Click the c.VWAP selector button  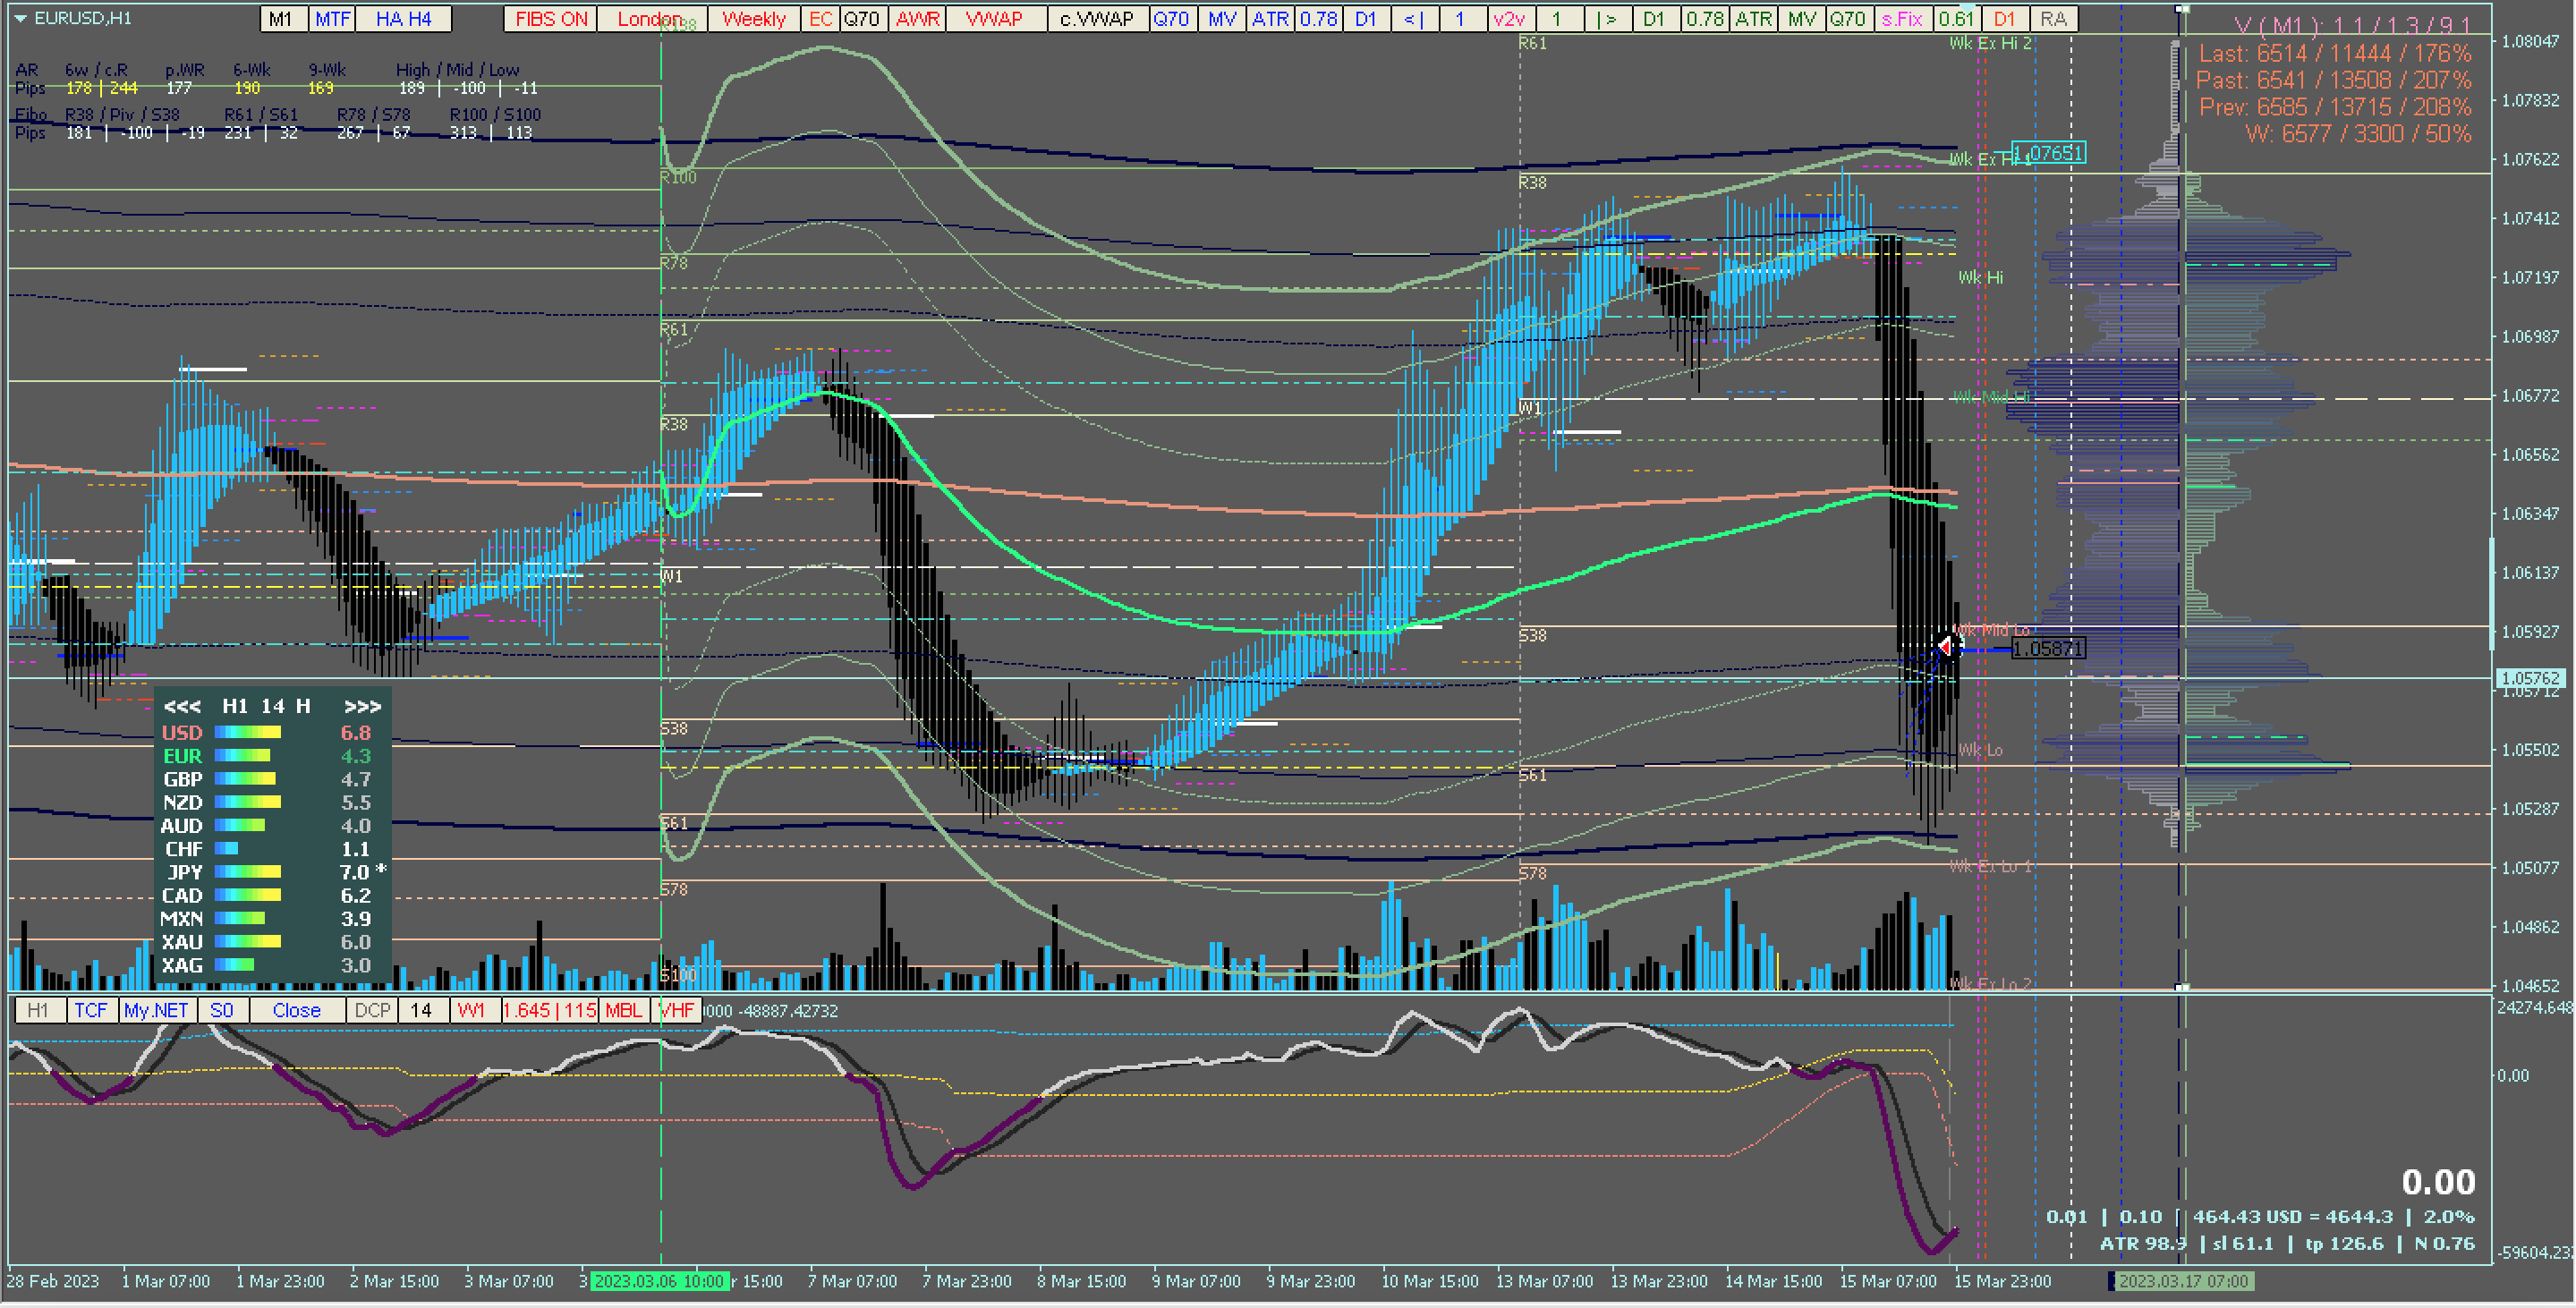pyautogui.click(x=1096, y=19)
